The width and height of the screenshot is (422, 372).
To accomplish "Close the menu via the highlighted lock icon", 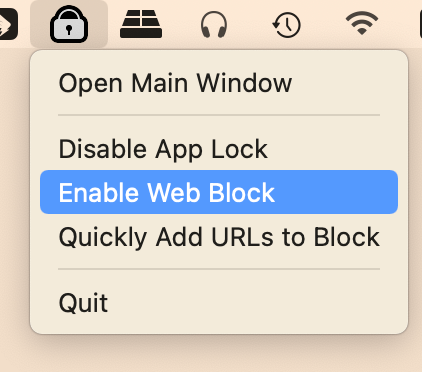I will [69, 24].
